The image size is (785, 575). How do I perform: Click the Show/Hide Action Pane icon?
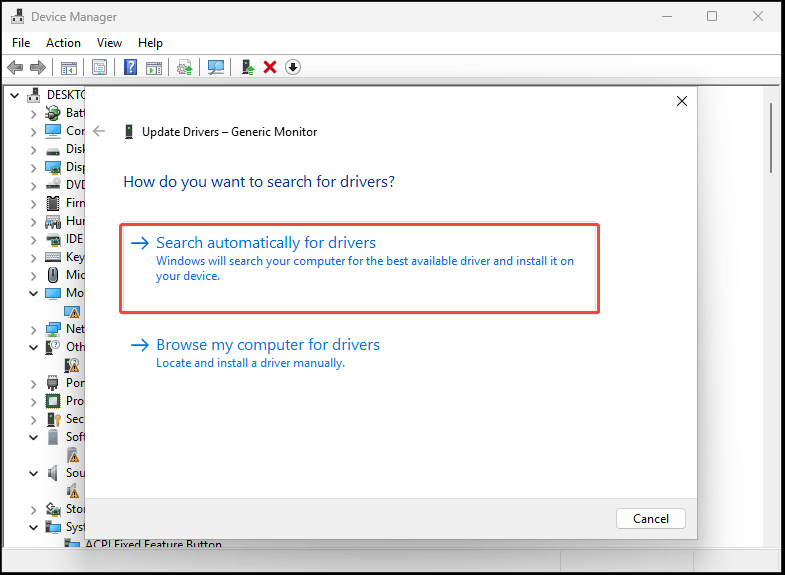coord(154,68)
